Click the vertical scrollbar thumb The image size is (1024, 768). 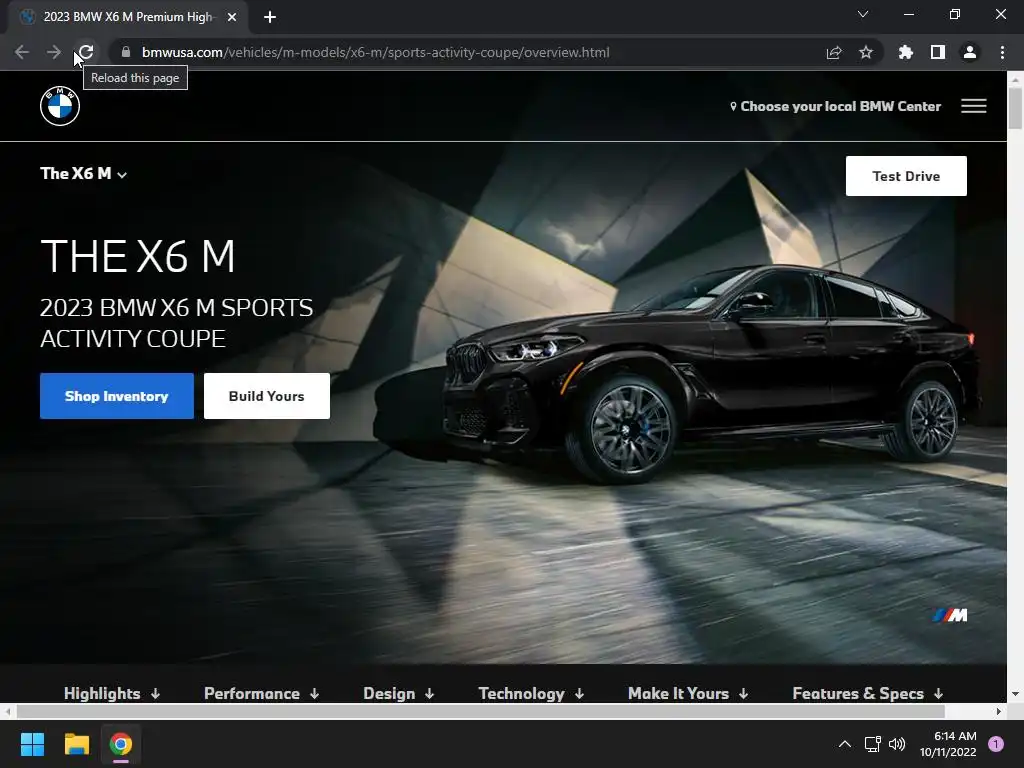click(1015, 108)
